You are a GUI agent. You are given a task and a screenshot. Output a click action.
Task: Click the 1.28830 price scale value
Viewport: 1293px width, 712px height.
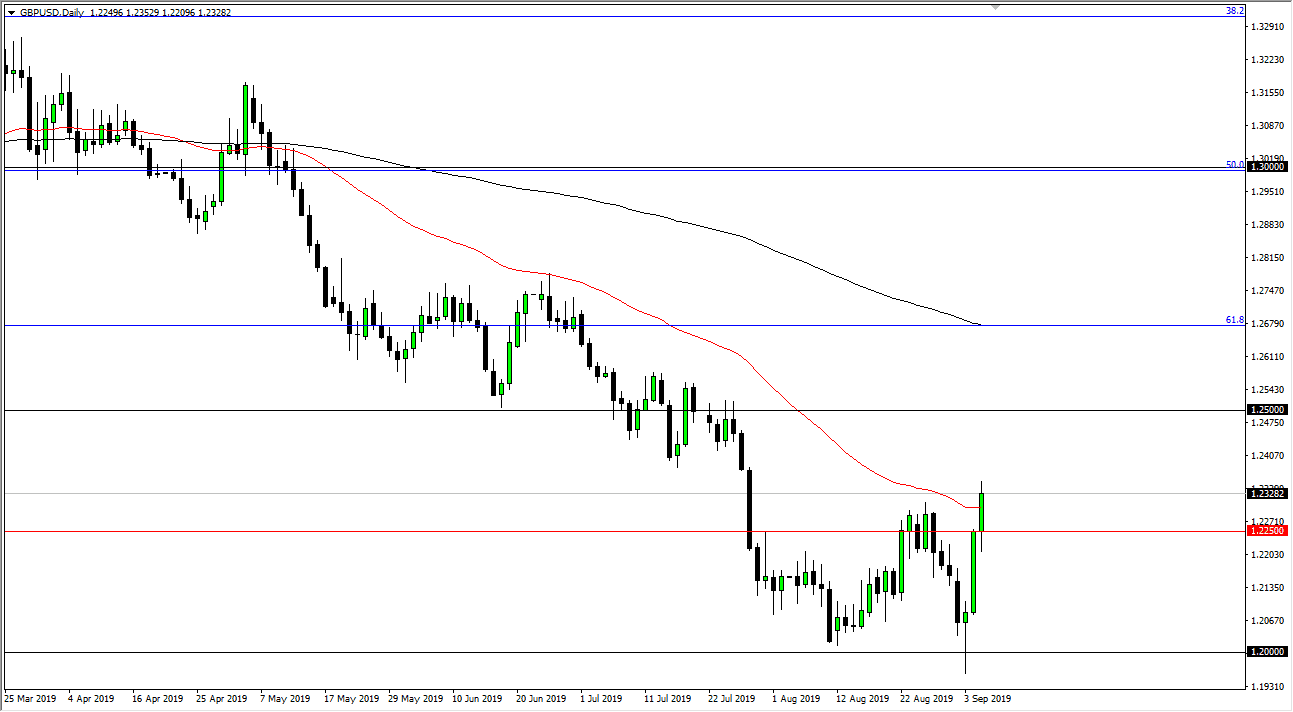[1268, 224]
